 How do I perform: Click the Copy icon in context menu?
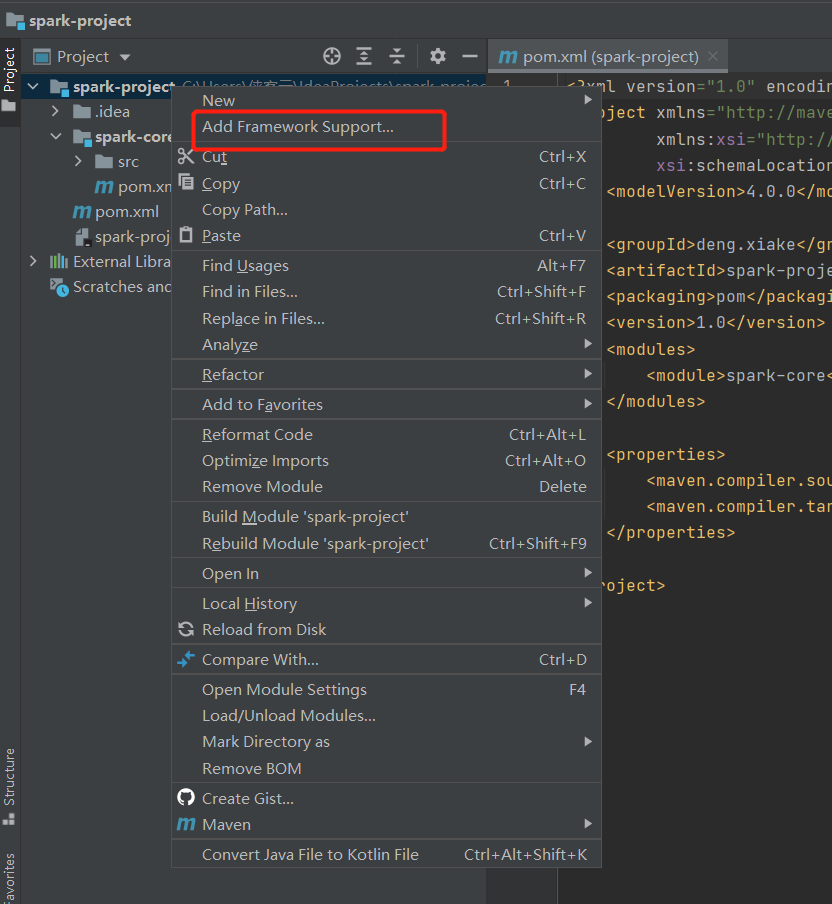tap(186, 182)
